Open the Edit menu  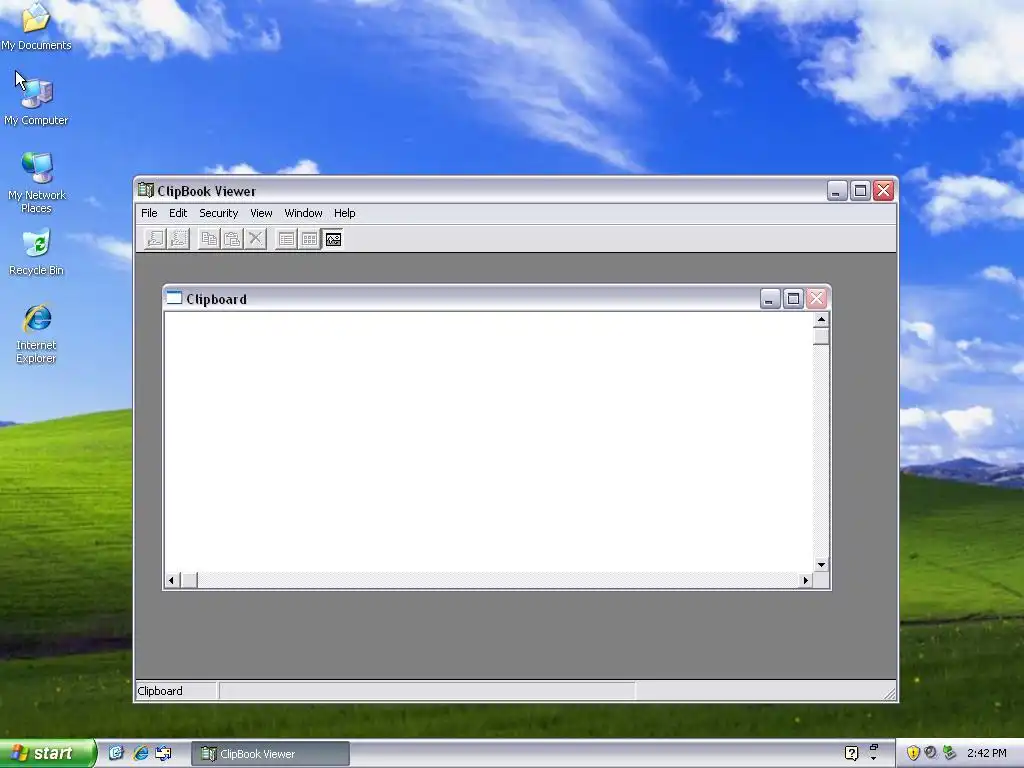point(178,213)
